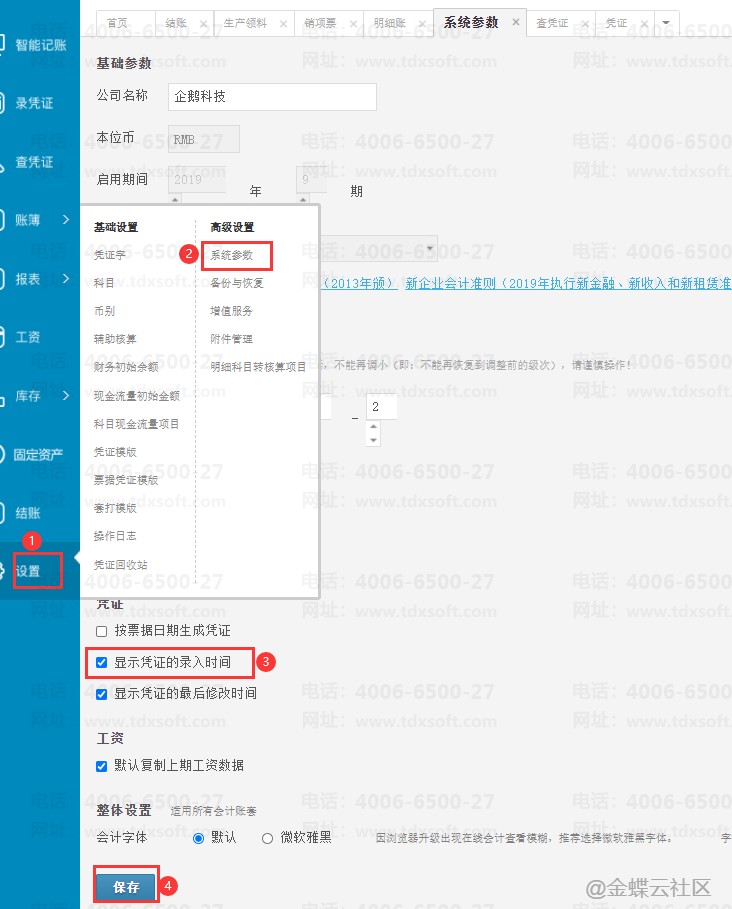This screenshot has height=909, width=732.
Task: Expand the 账簿 submenu arrow
Action: (66, 220)
